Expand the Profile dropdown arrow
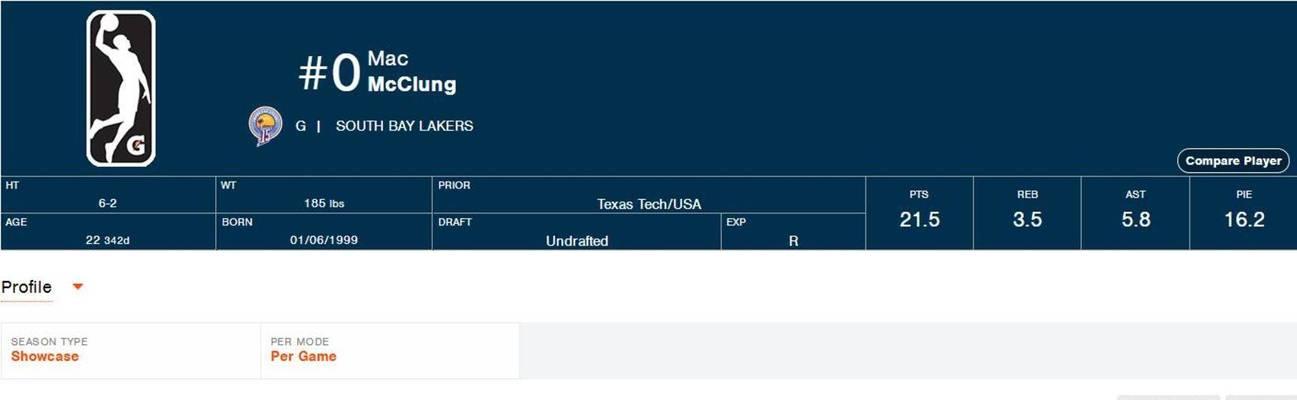Viewport: 1297px width, 400px height. (78, 287)
